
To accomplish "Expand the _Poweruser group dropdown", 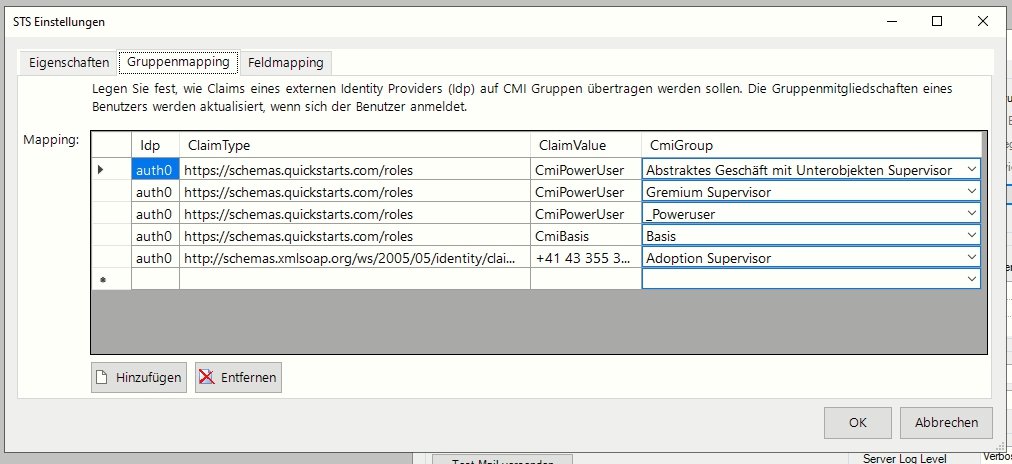I will [x=971, y=214].
